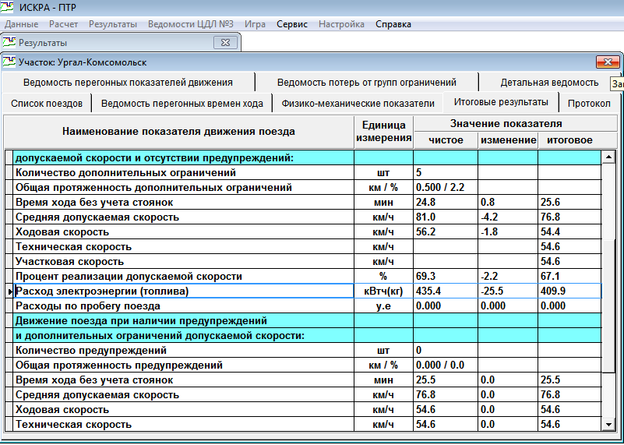Go to the Протокол tab

click(588, 103)
